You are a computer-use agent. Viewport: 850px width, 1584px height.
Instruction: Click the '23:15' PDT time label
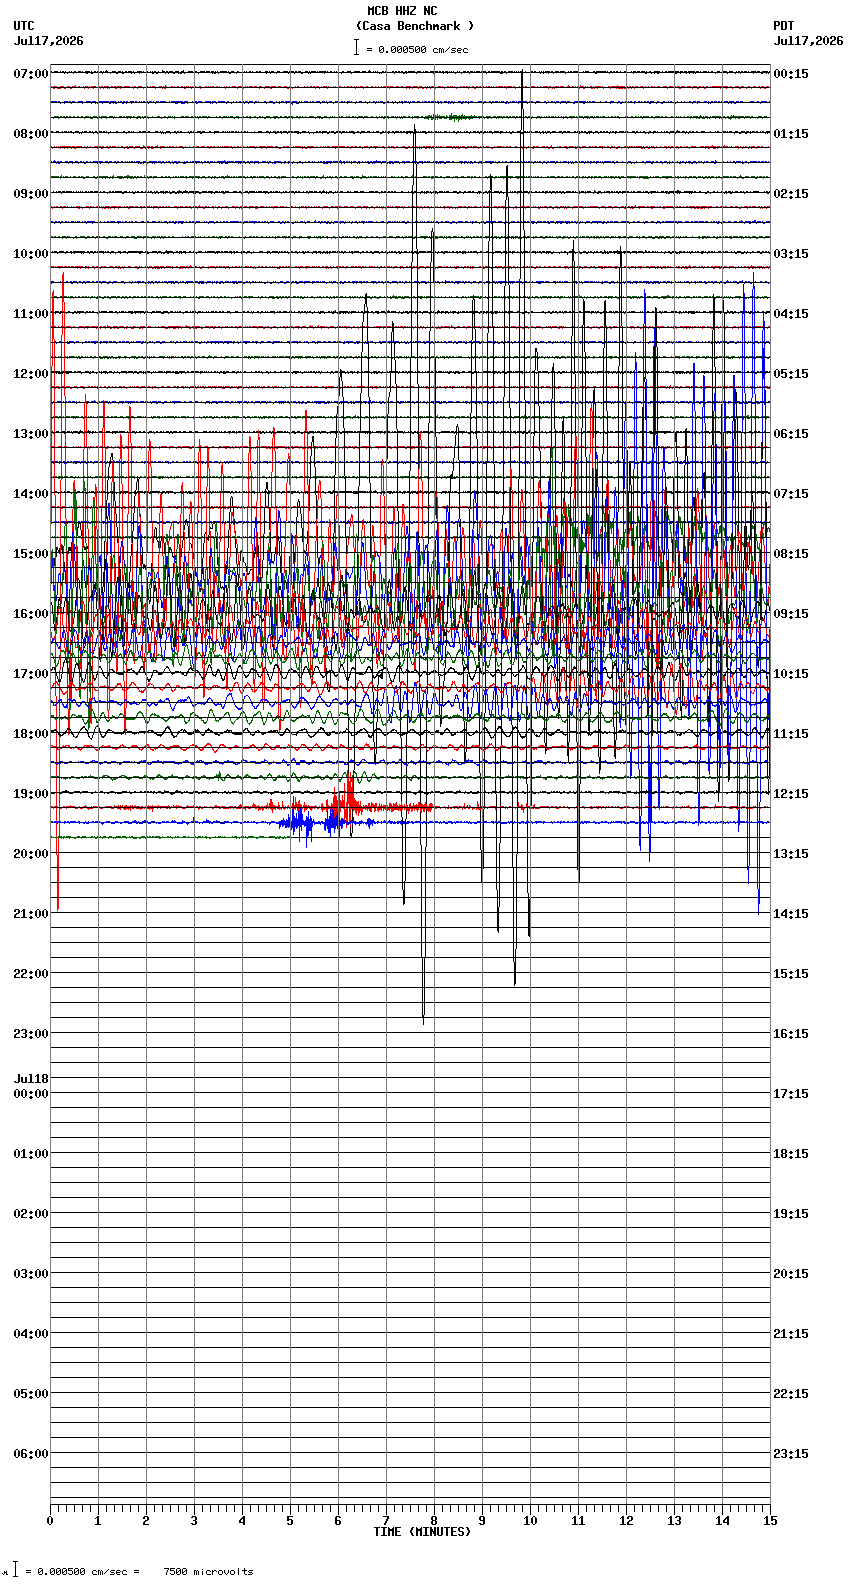tap(791, 1454)
